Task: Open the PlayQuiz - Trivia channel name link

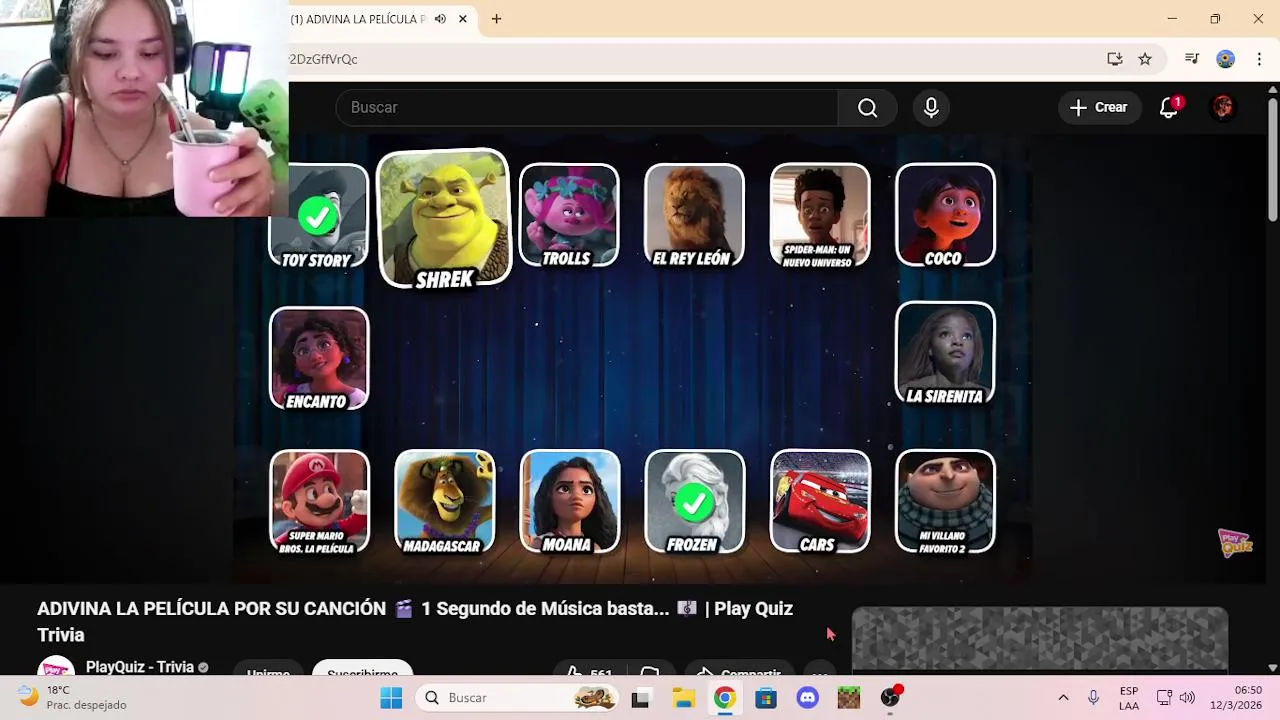Action: pos(140,667)
